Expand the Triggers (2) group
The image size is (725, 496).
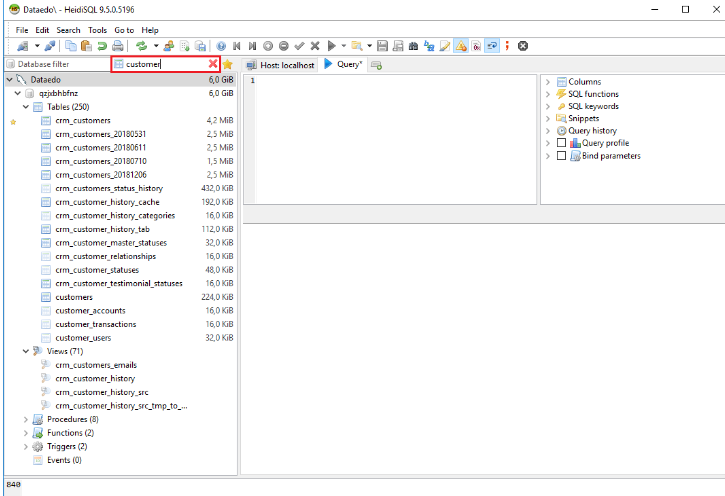click(26, 447)
